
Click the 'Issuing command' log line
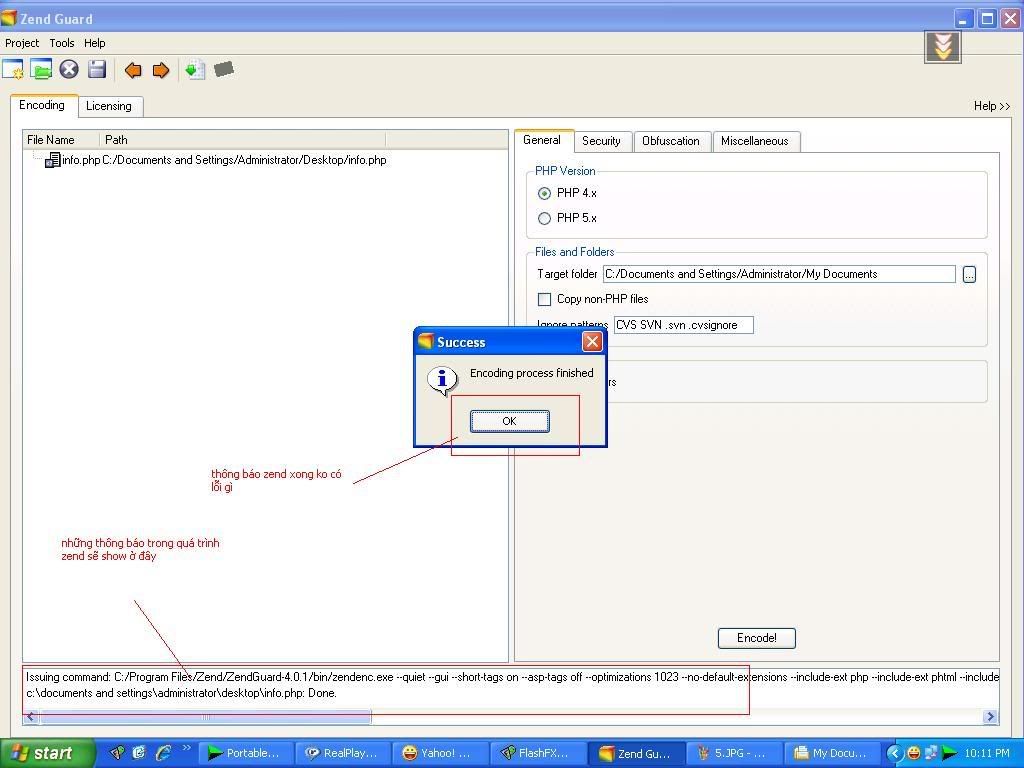click(x=512, y=677)
